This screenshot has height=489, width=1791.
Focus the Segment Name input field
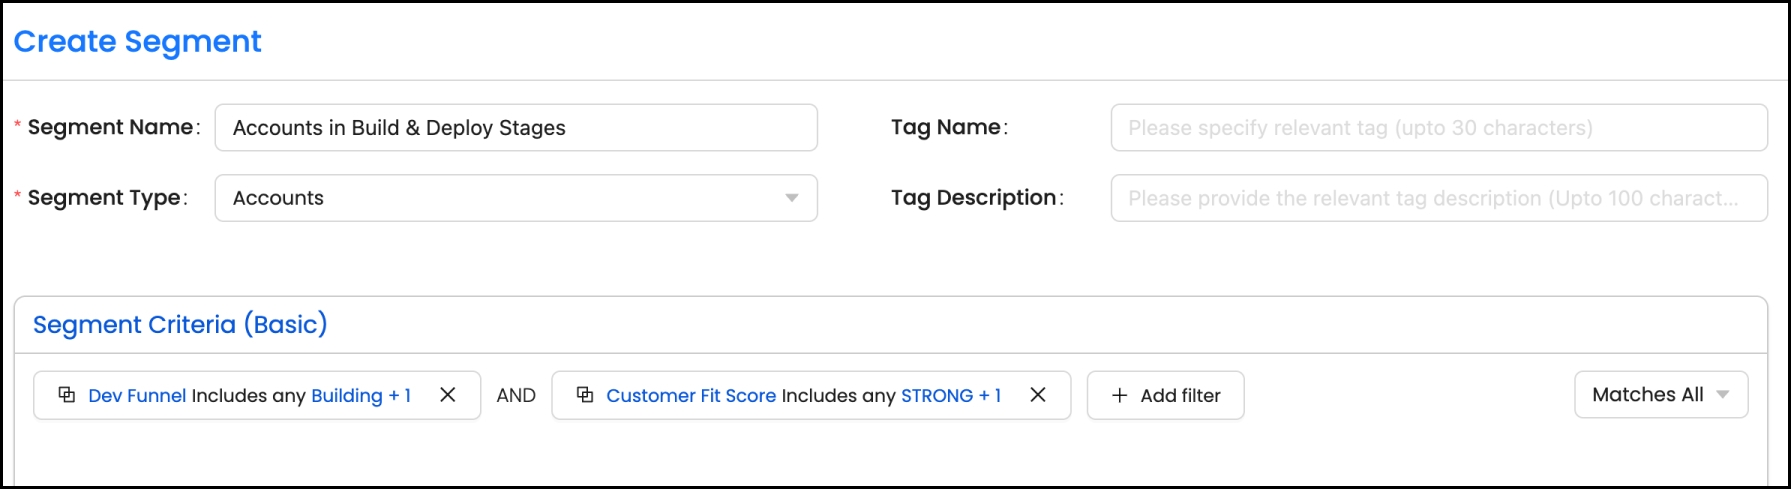tap(515, 128)
